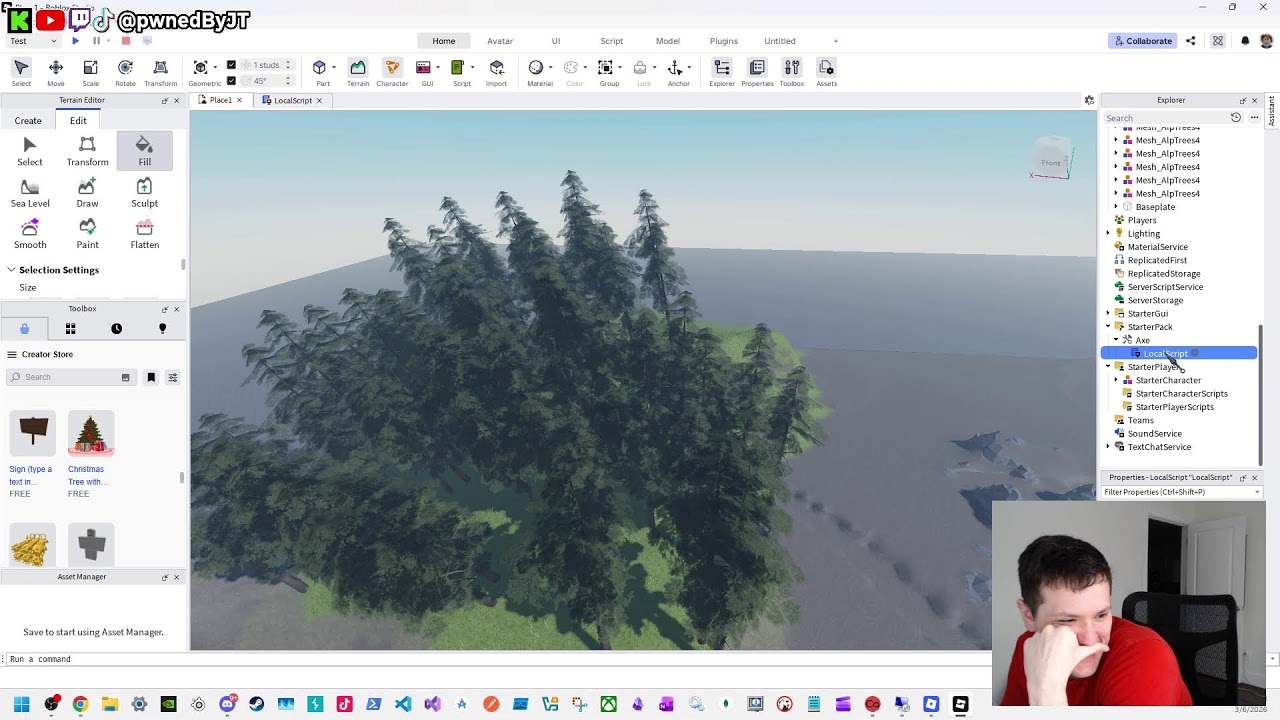Click the ribbon Select arrow tool

point(21,72)
